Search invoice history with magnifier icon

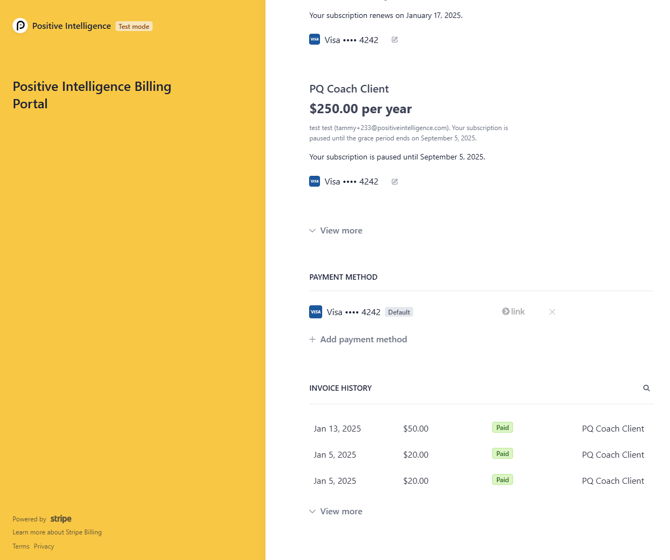point(646,388)
